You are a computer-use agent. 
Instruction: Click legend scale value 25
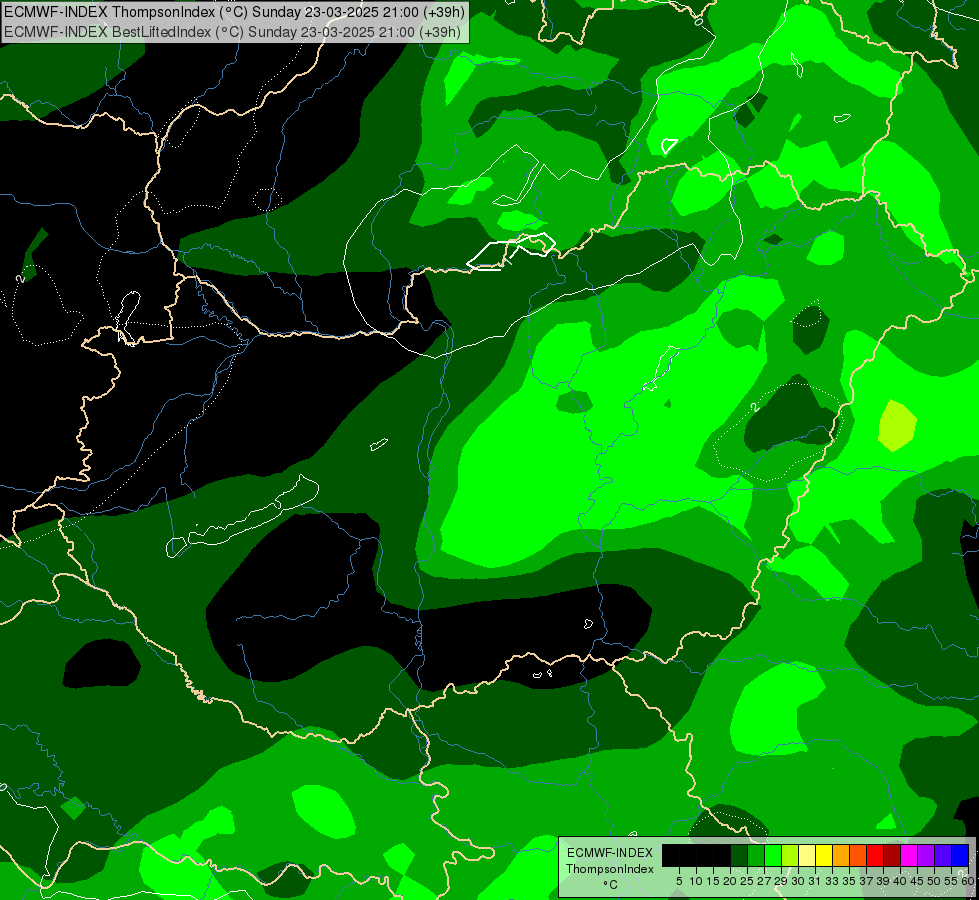click(747, 881)
